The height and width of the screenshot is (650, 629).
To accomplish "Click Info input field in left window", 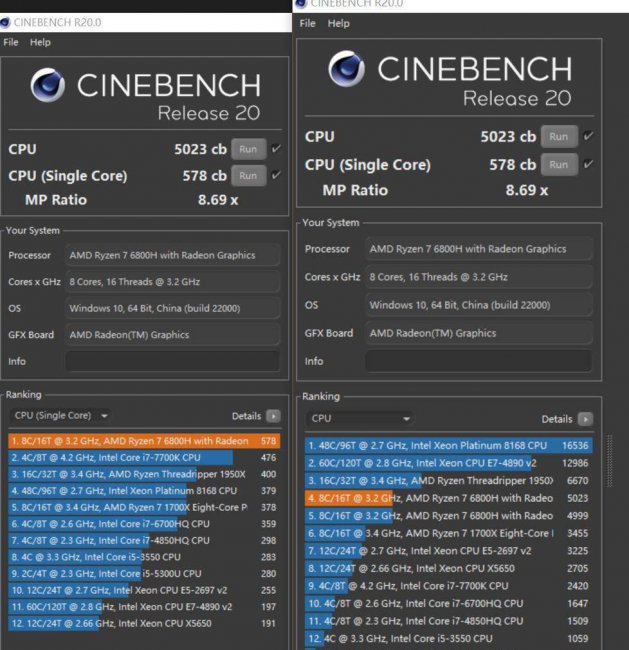I will click(172, 361).
